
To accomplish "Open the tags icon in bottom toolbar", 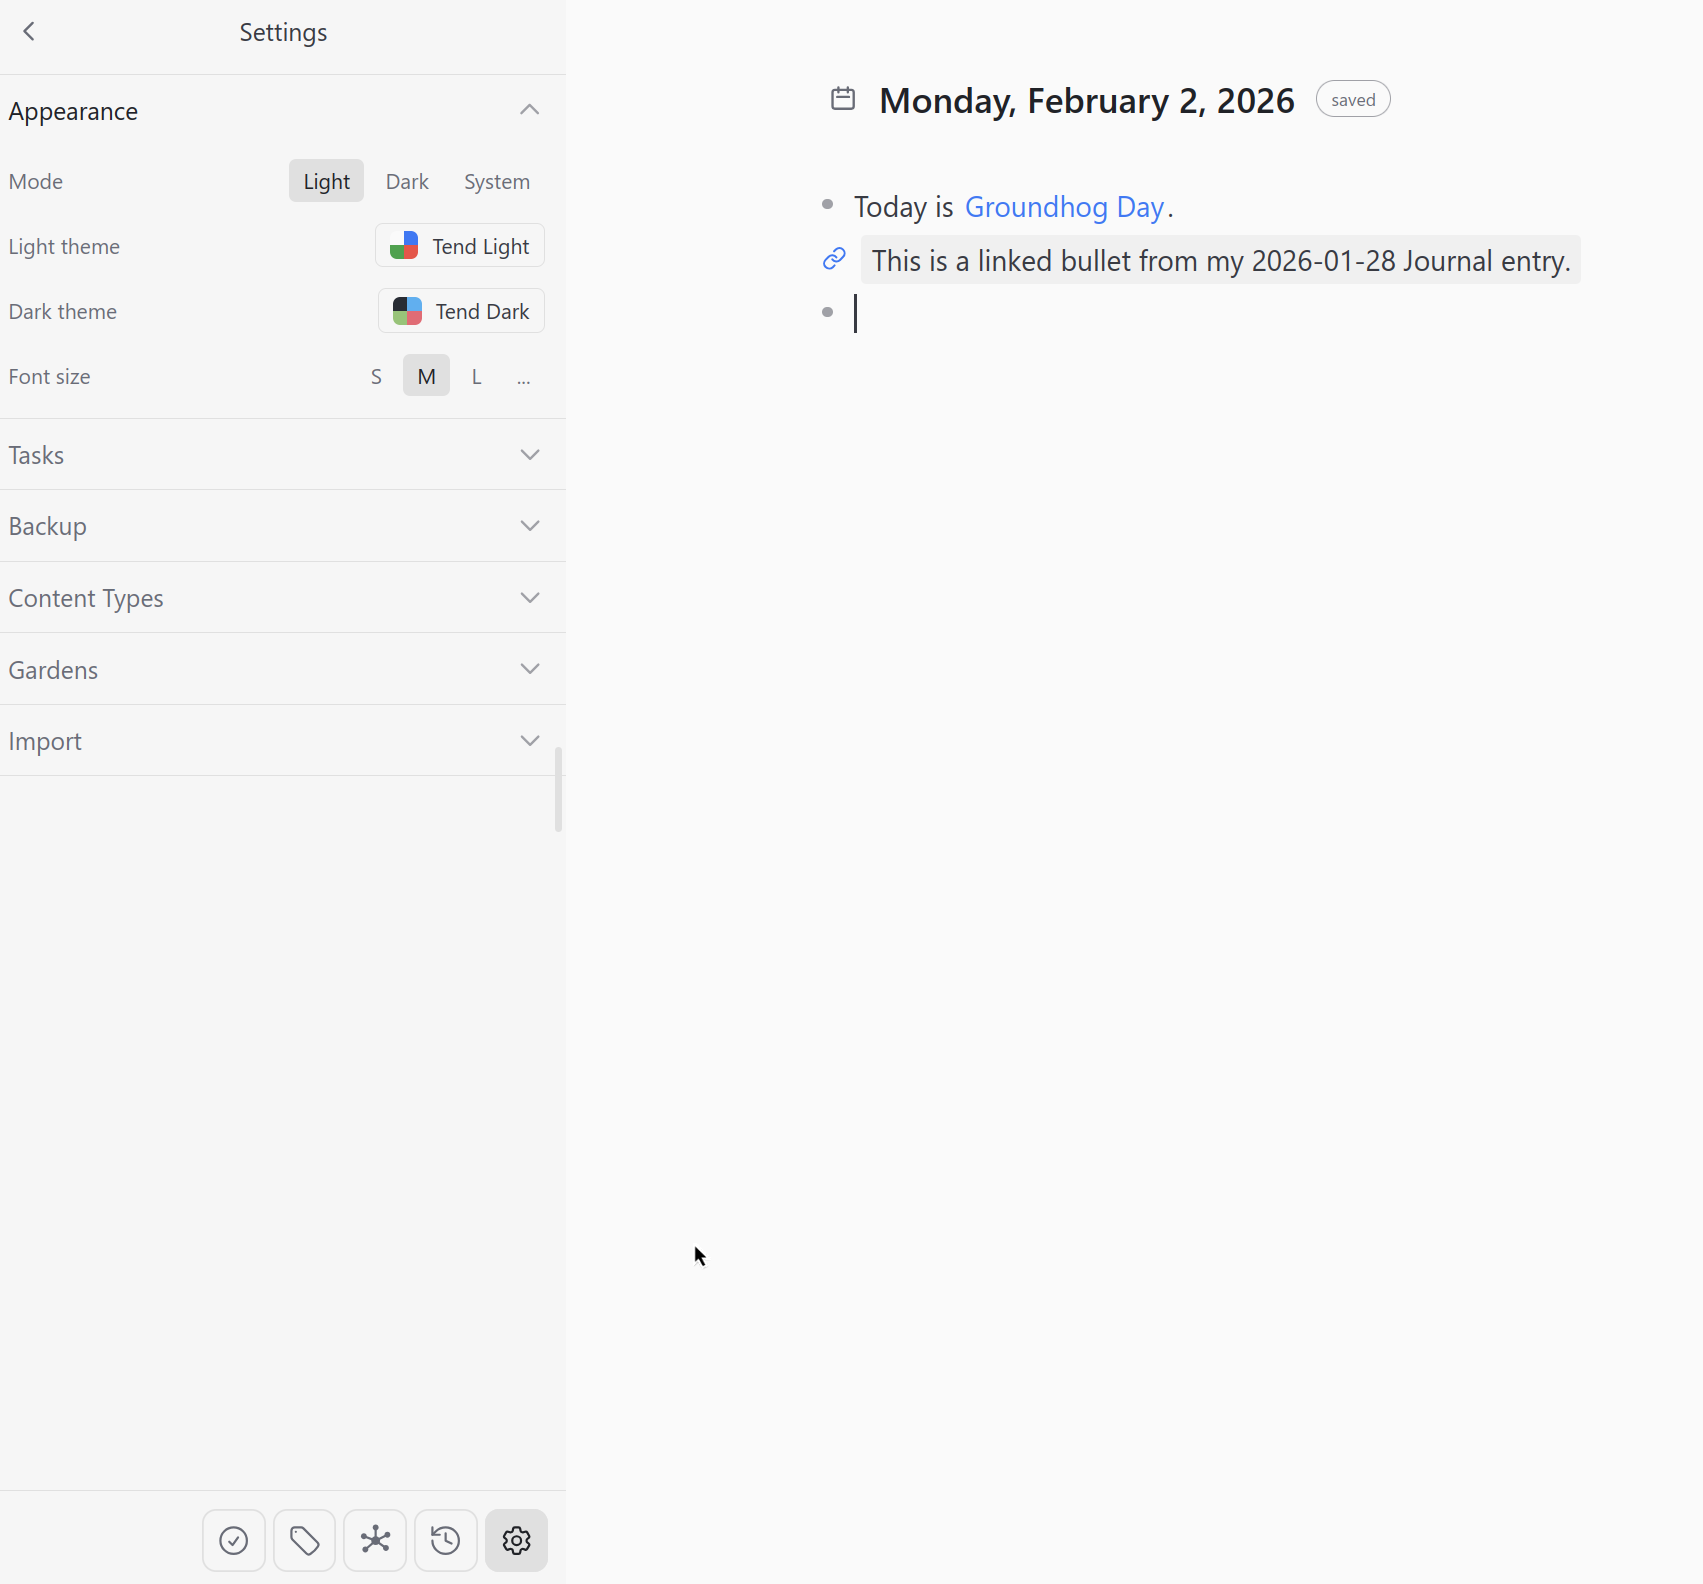I will pos(304,1540).
